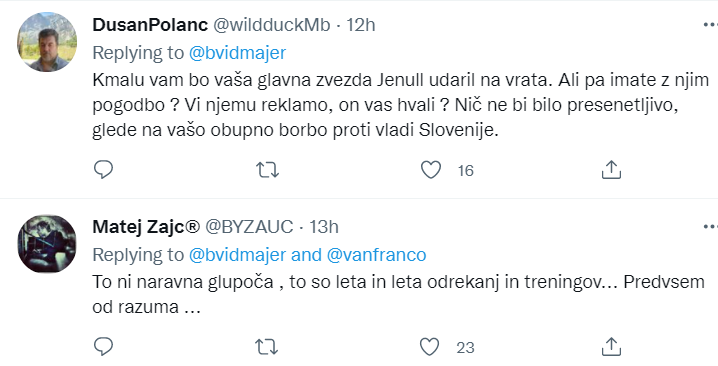718x366 pixels.
Task: Open @vanfranco mention in second tweet
Action: (376, 254)
